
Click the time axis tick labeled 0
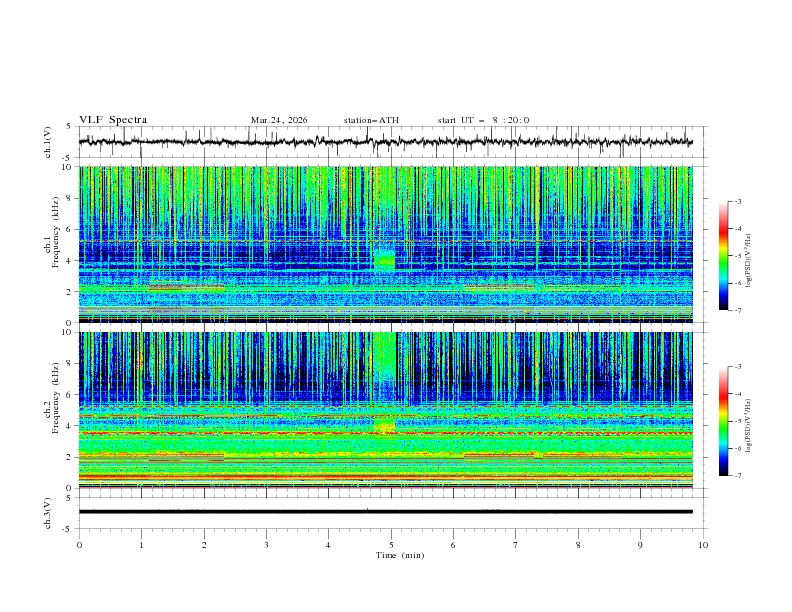pyautogui.click(x=79, y=545)
